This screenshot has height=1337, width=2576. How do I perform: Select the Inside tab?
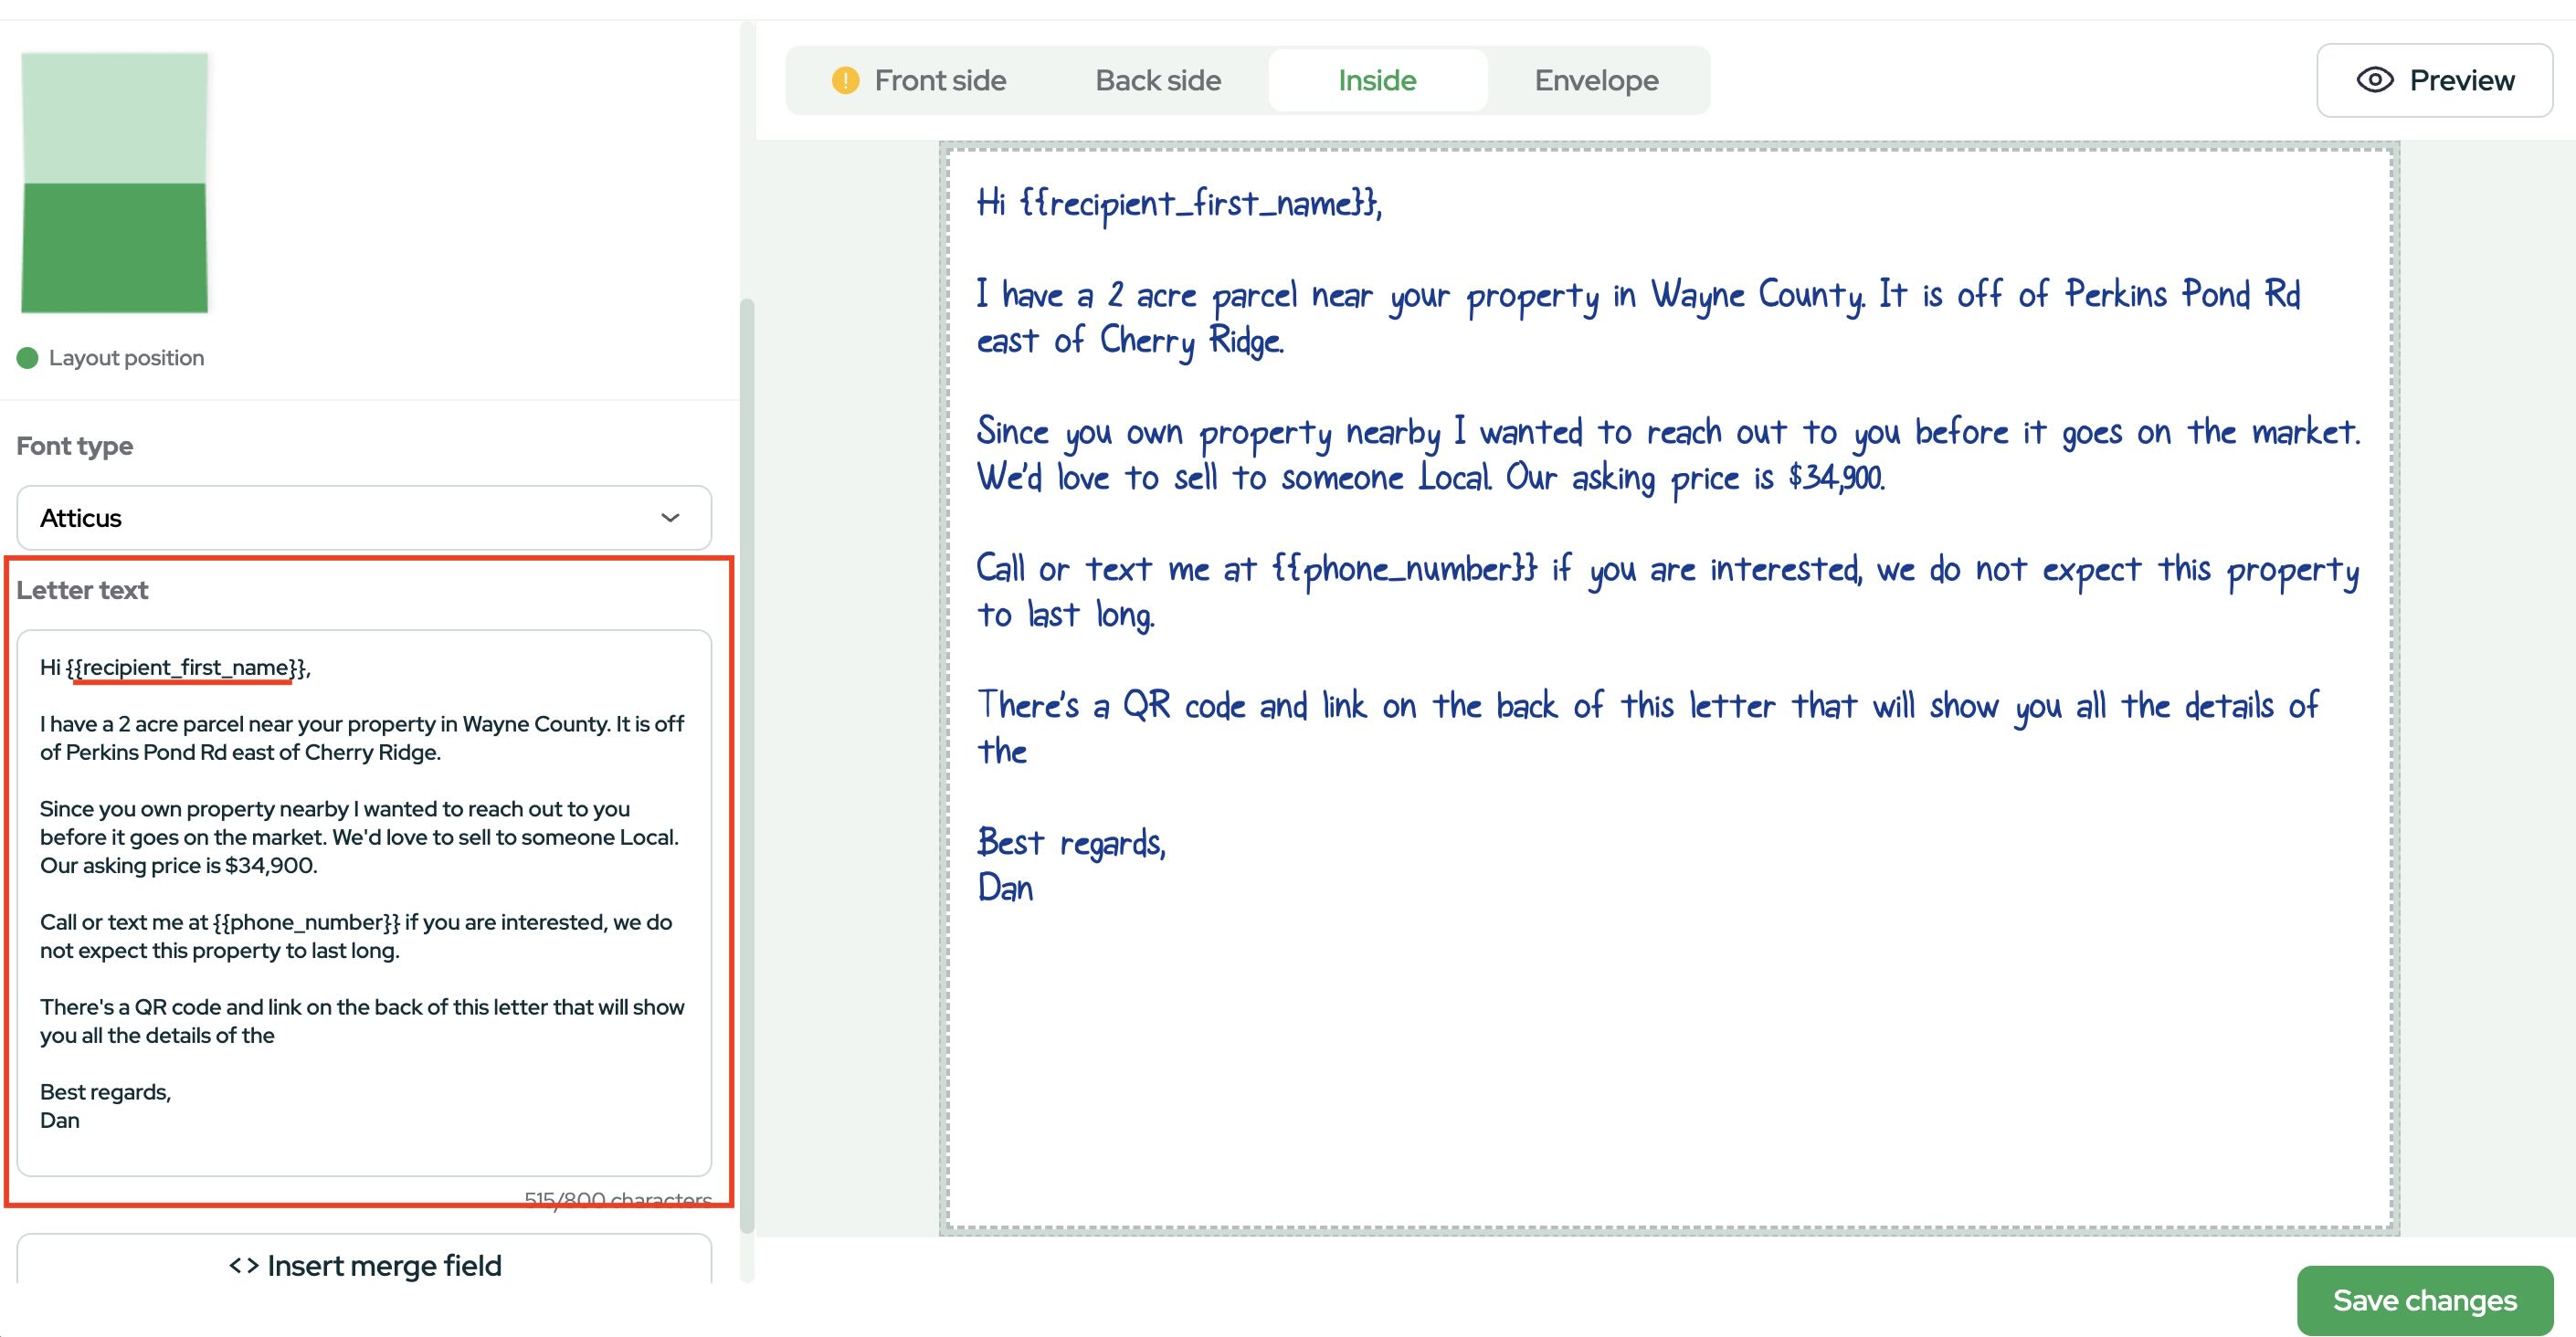click(x=1376, y=80)
